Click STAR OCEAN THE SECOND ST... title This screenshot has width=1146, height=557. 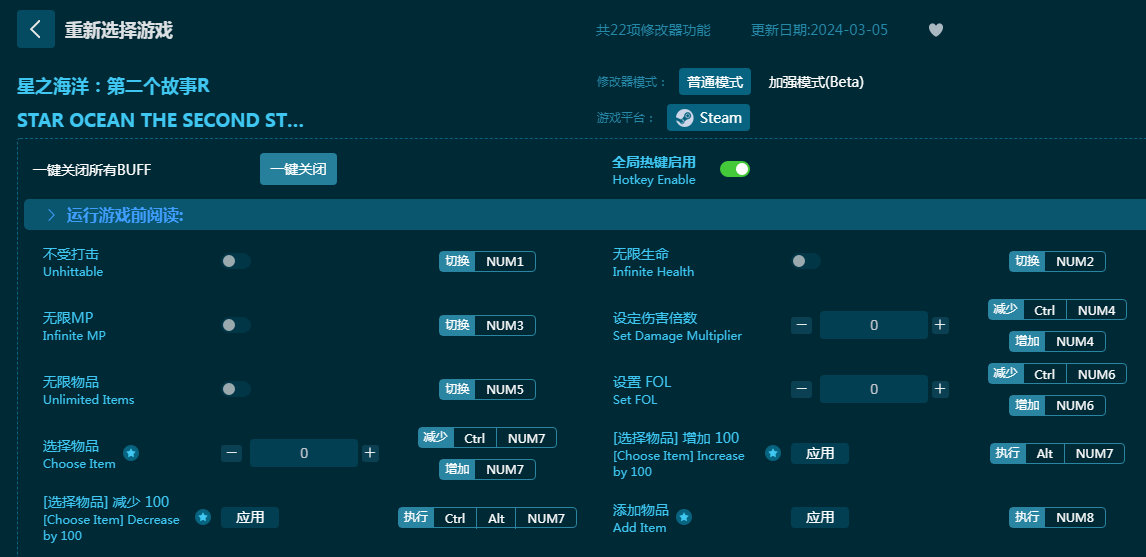(x=160, y=120)
